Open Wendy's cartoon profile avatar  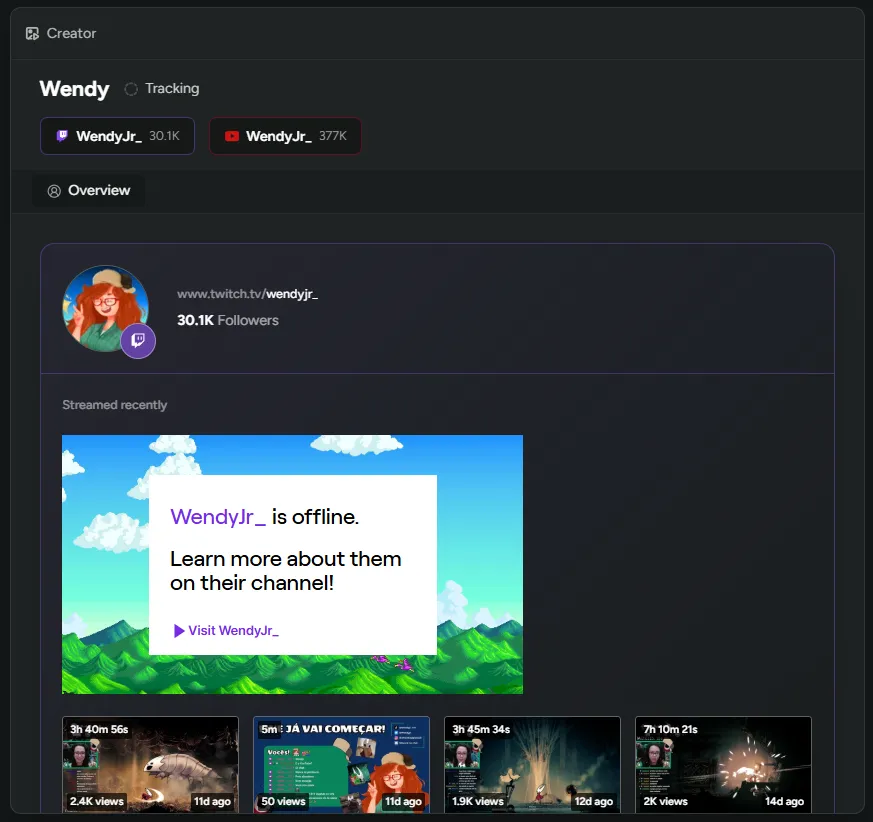tap(102, 305)
